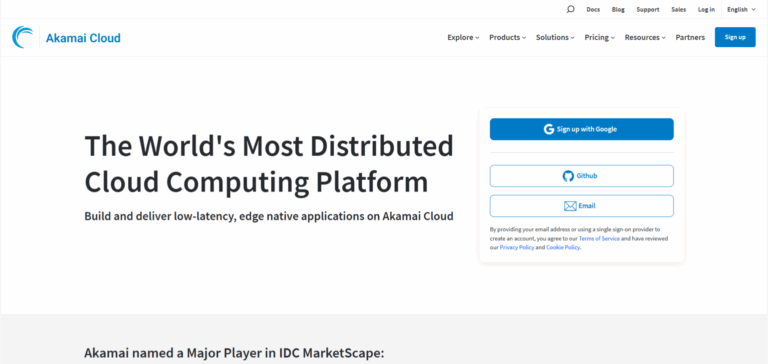Click the subtitle 'Build and deliver low-latency'
The width and height of the screenshot is (768, 364).
(x=269, y=216)
